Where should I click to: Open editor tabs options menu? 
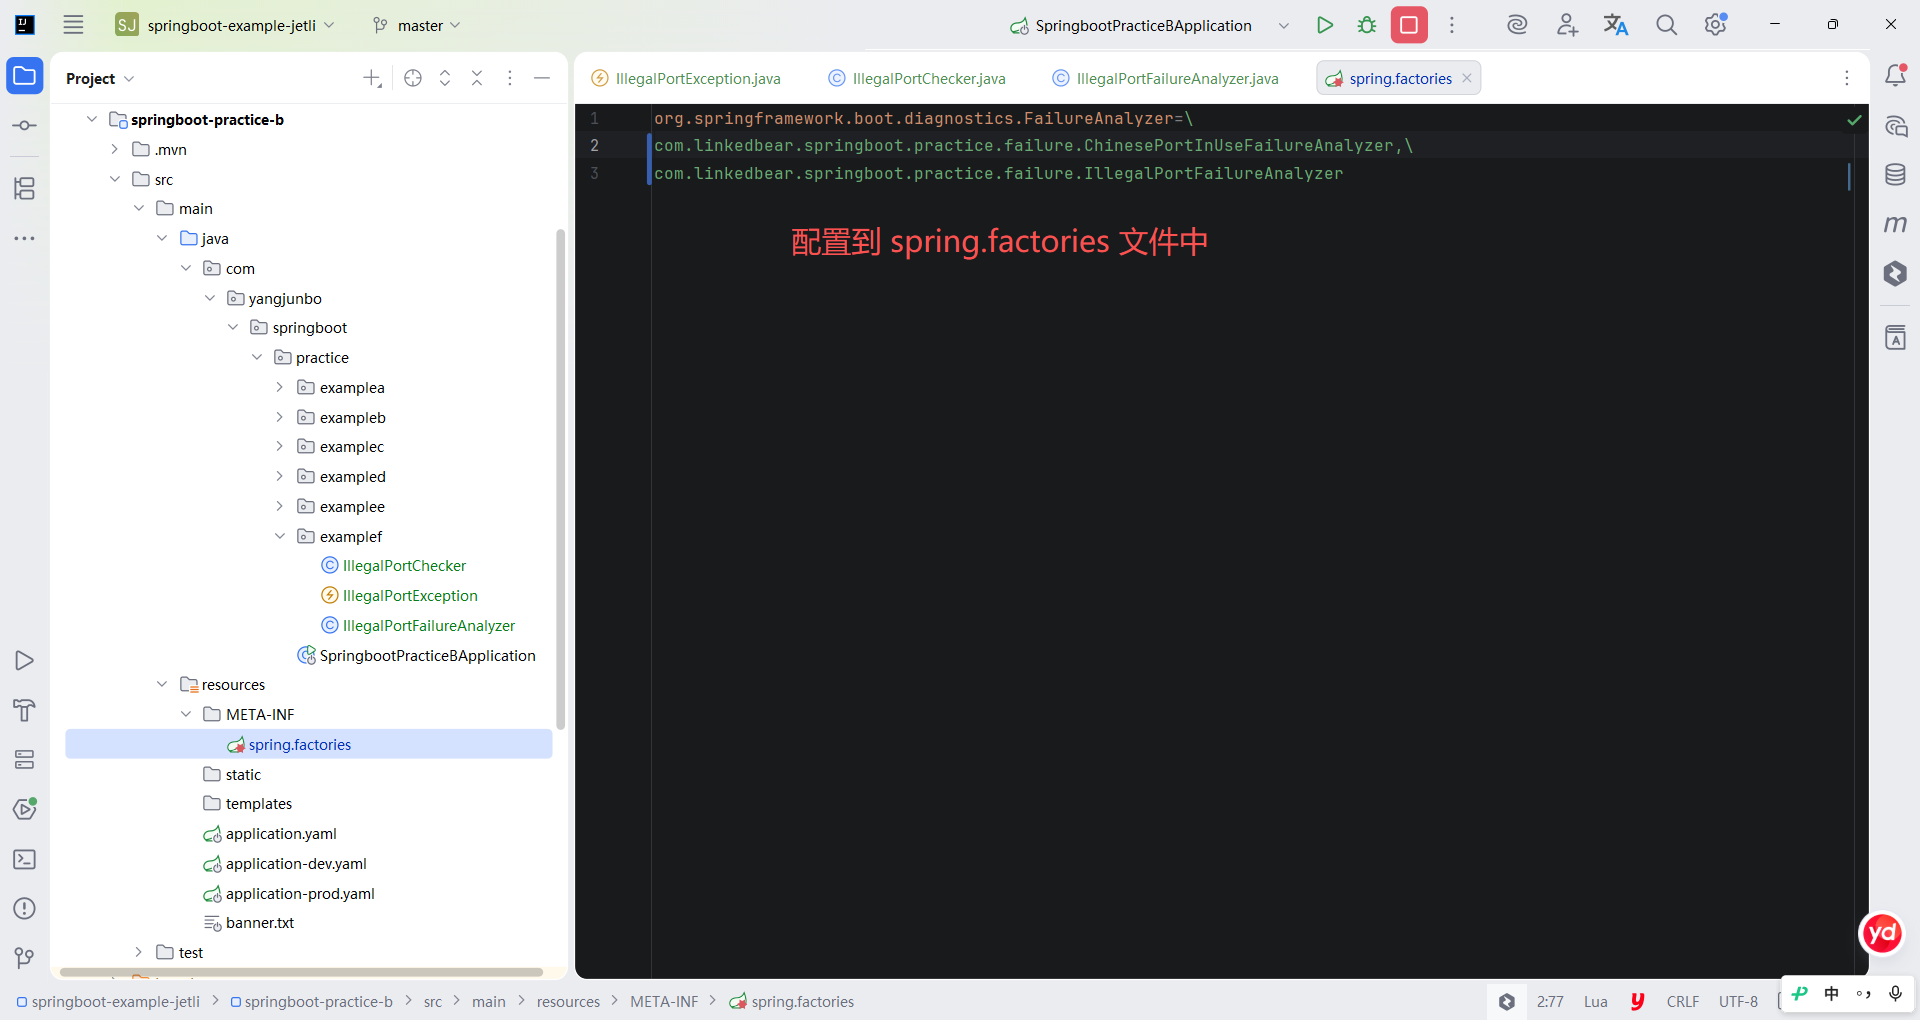(1847, 78)
